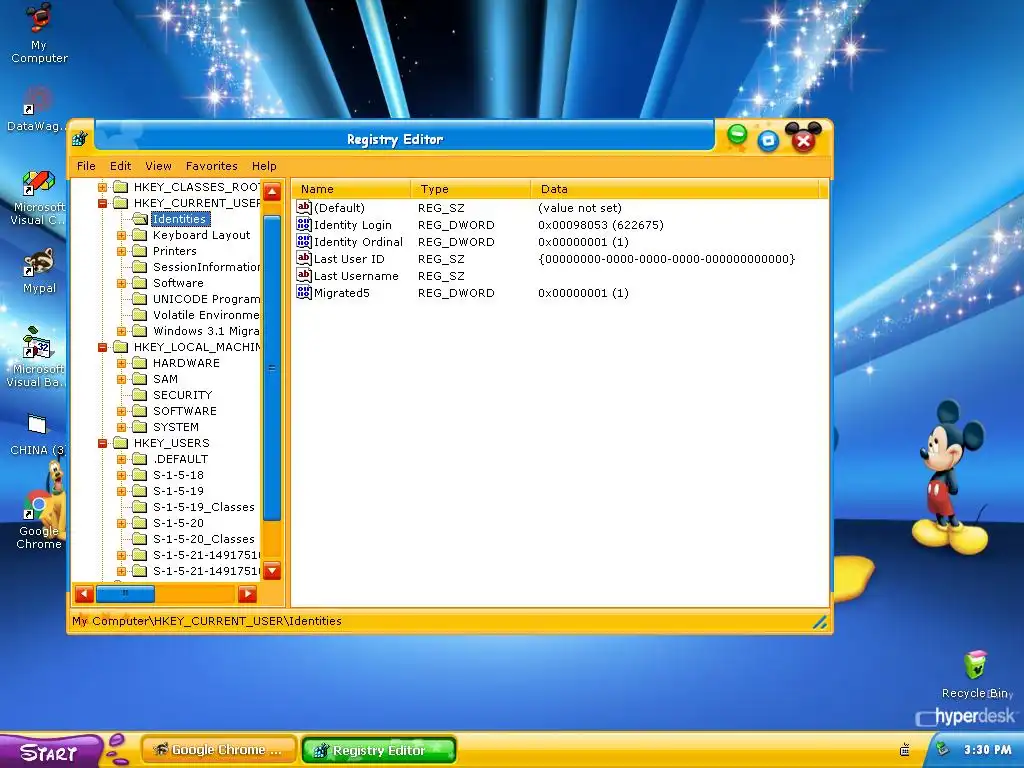This screenshot has height=768, width=1024.
Task: Open the Mypal browser shortcut
Action: (x=39, y=270)
